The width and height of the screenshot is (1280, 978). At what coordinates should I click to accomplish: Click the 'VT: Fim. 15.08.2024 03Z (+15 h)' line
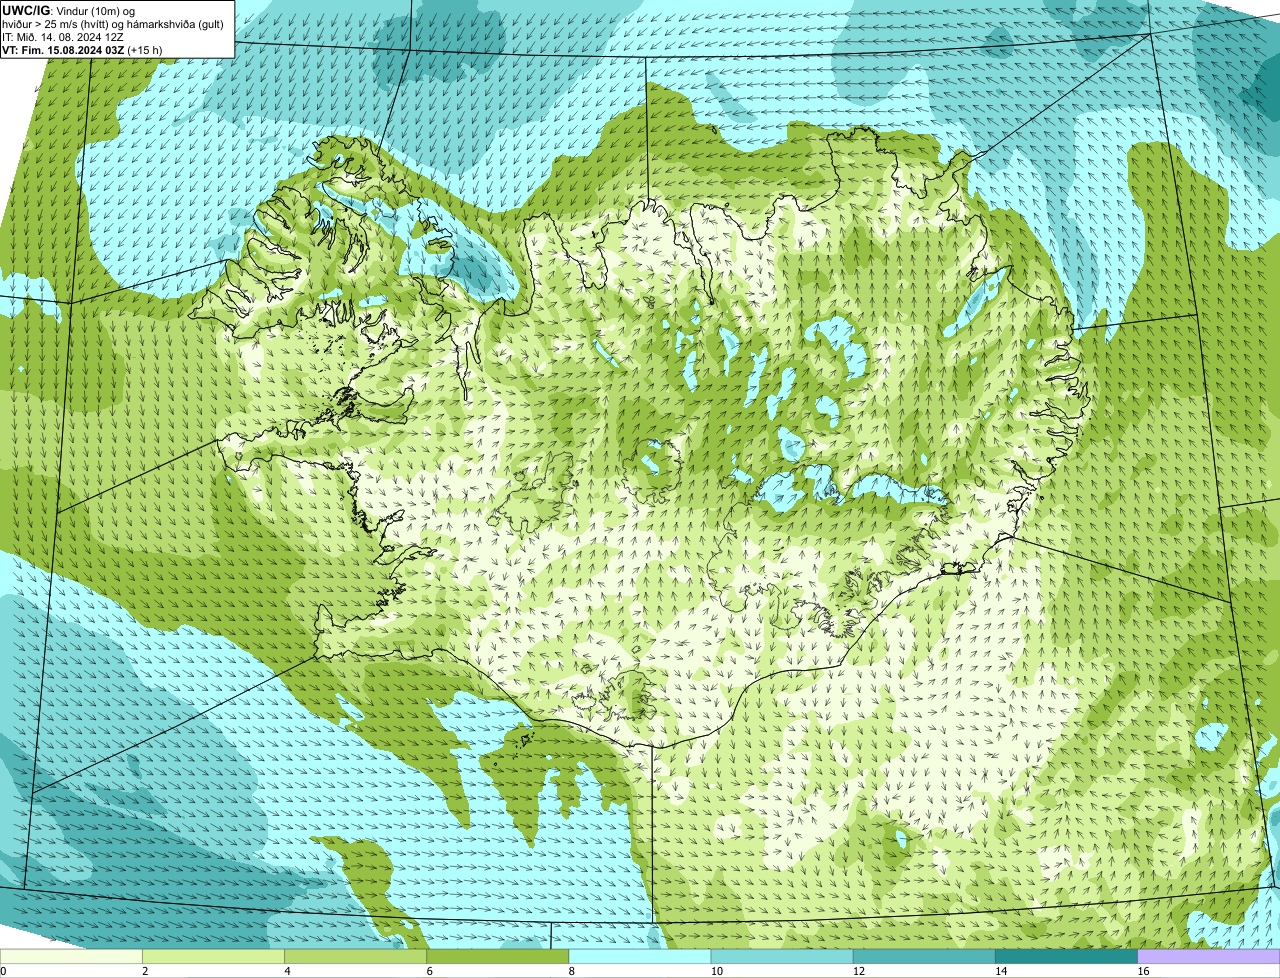[x=82, y=49]
